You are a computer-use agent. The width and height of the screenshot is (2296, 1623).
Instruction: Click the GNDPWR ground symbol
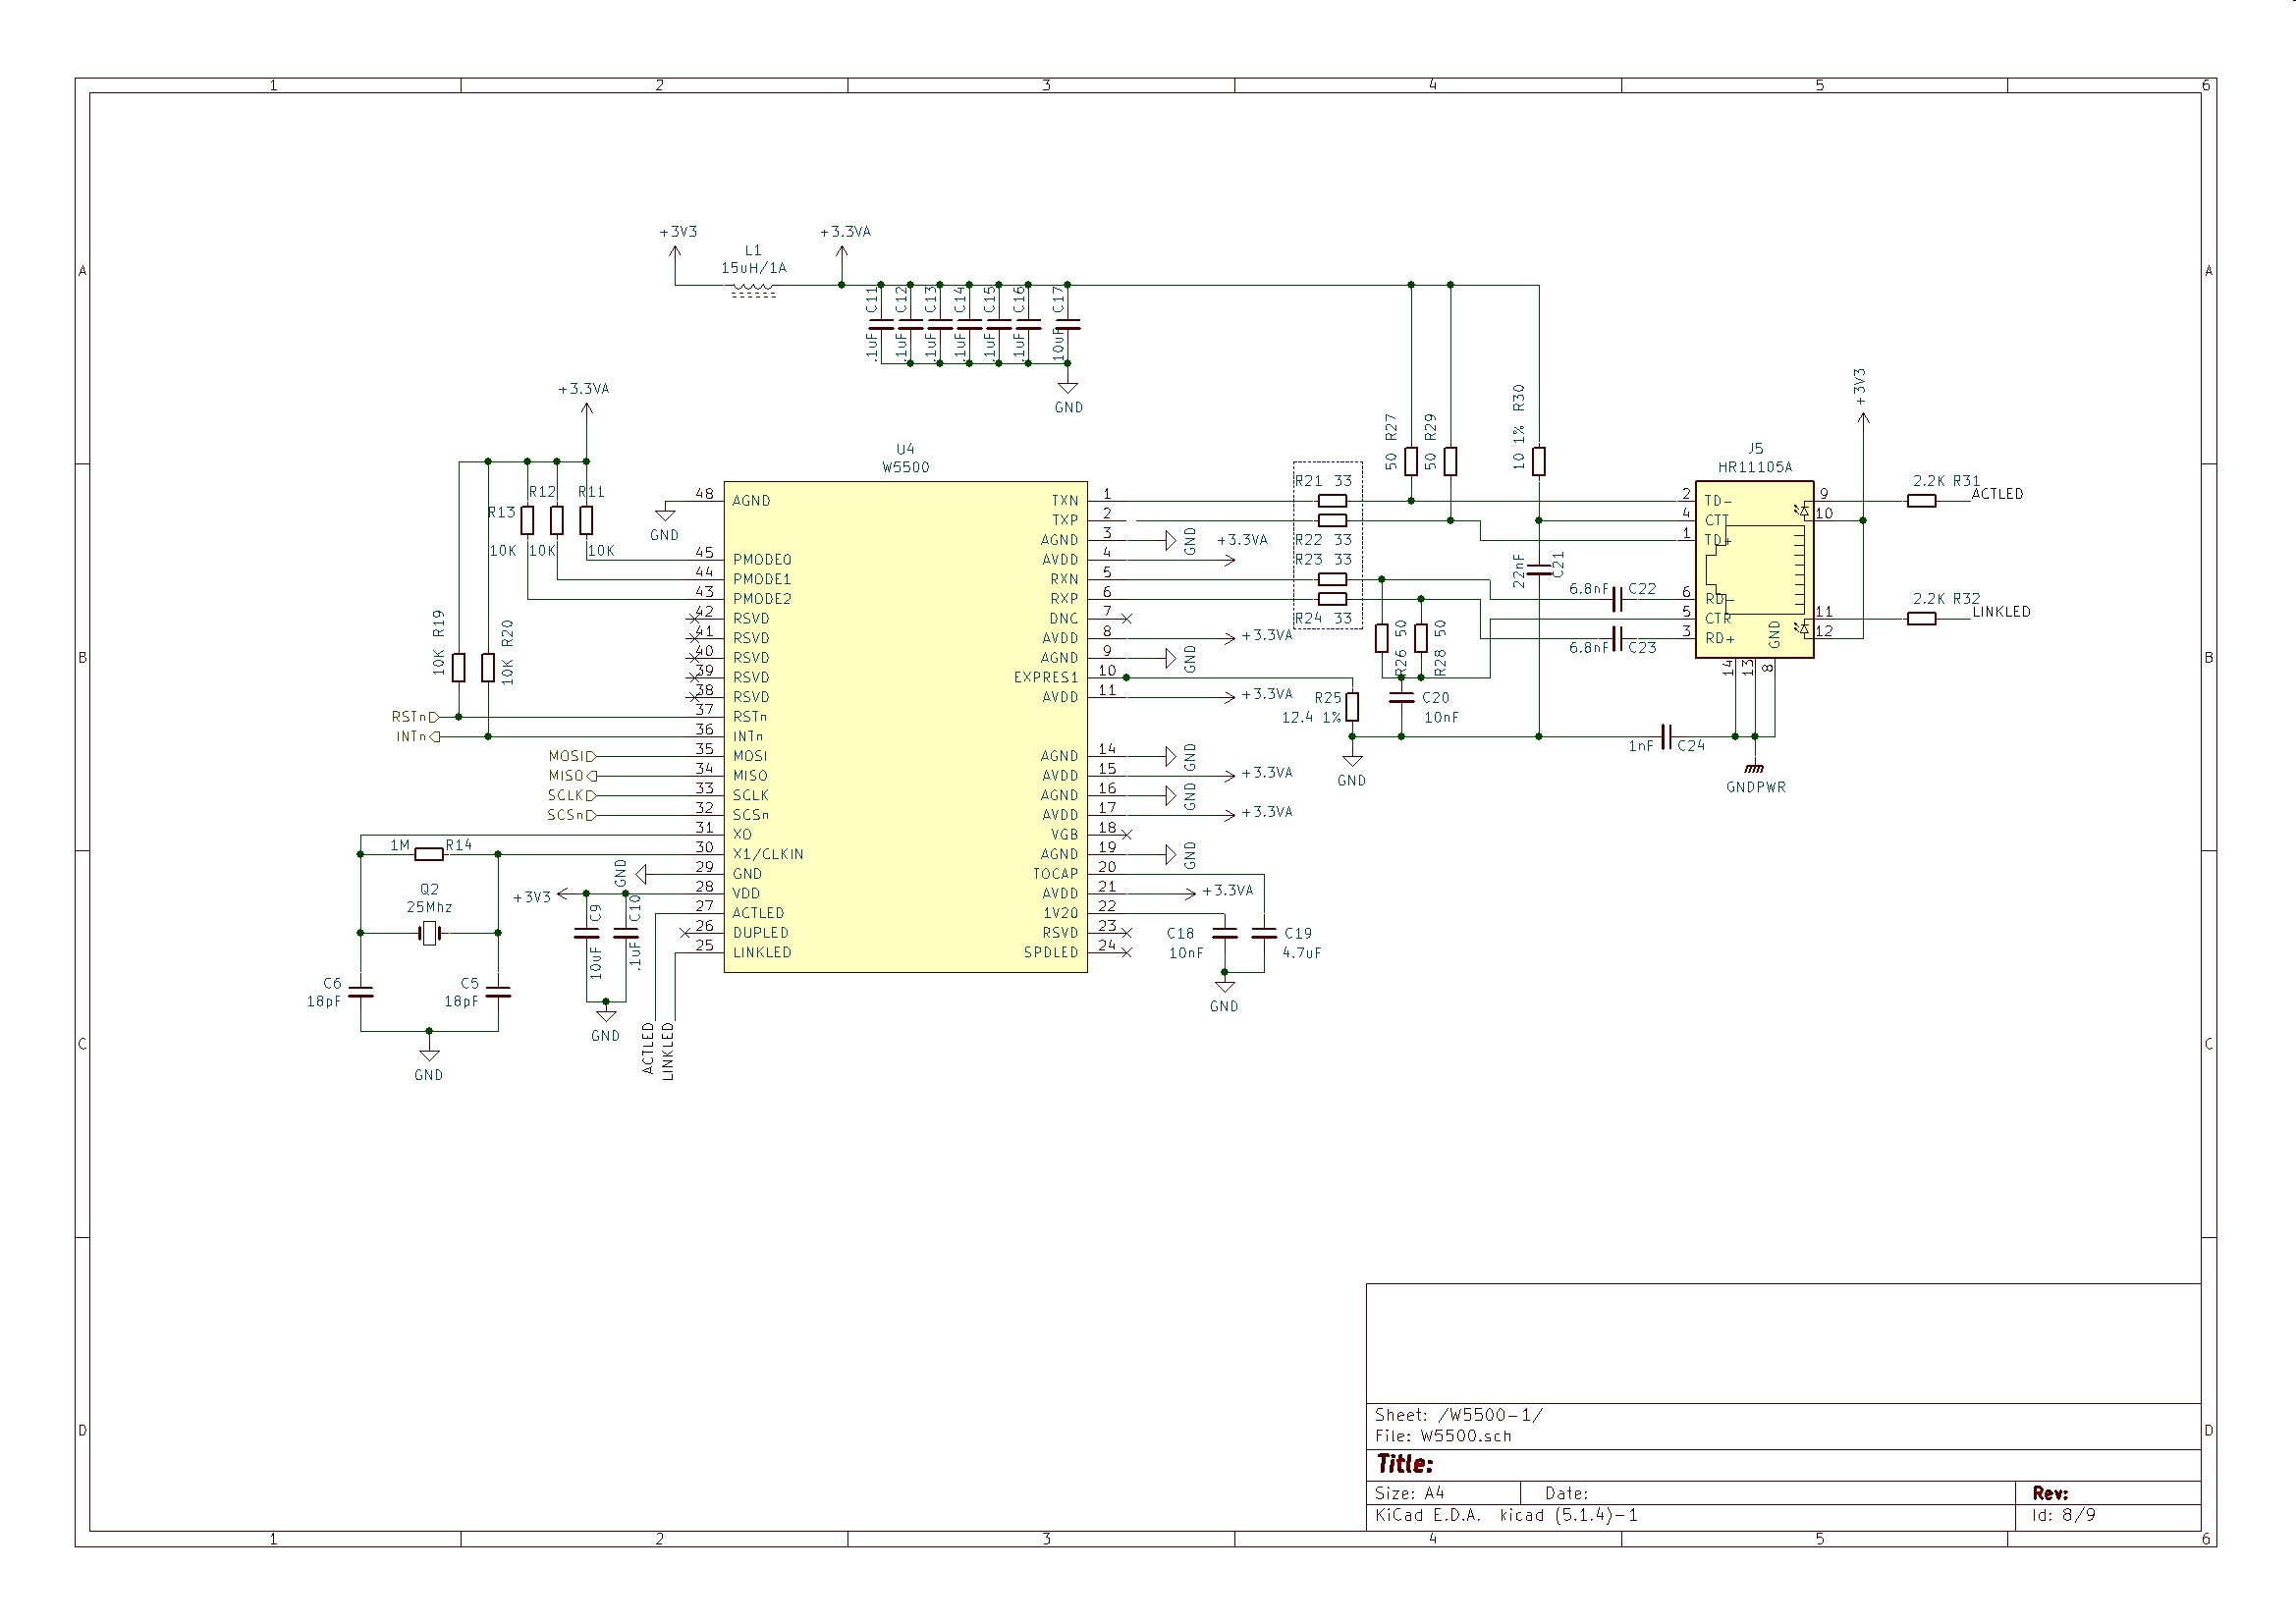[x=1754, y=768]
